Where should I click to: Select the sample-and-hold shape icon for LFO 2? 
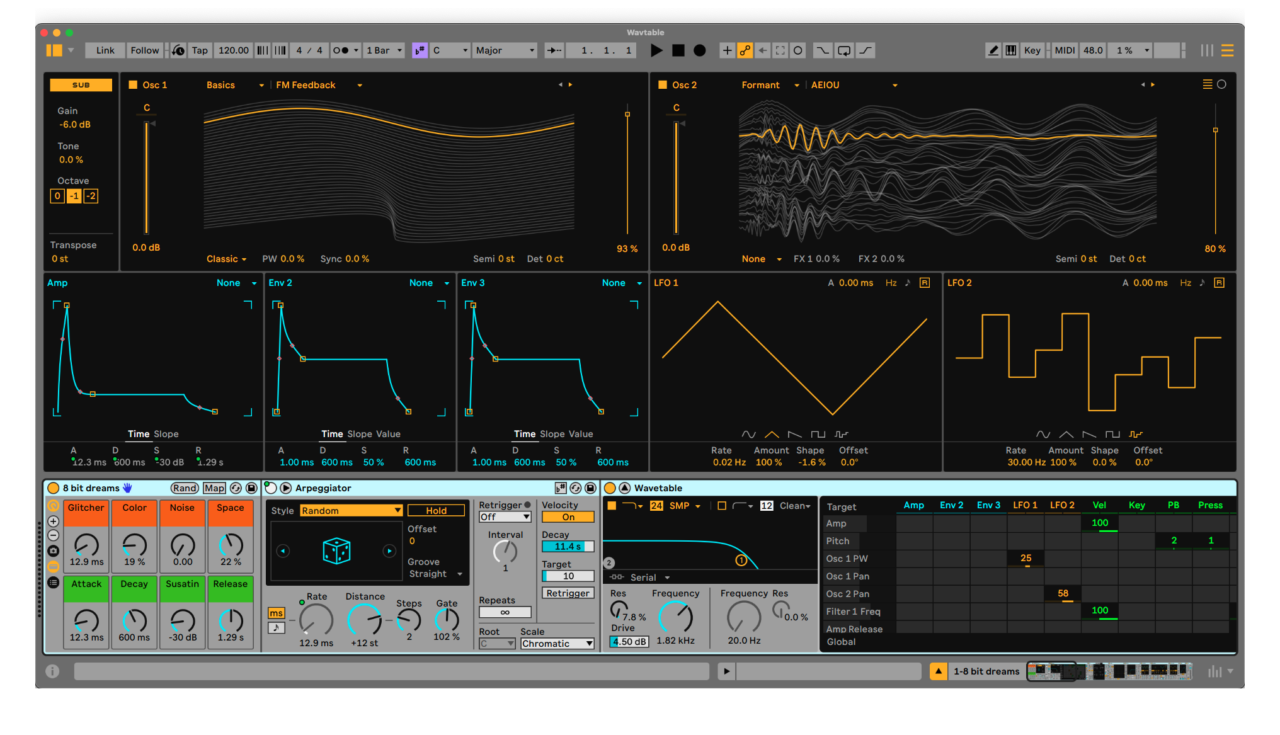(1137, 434)
